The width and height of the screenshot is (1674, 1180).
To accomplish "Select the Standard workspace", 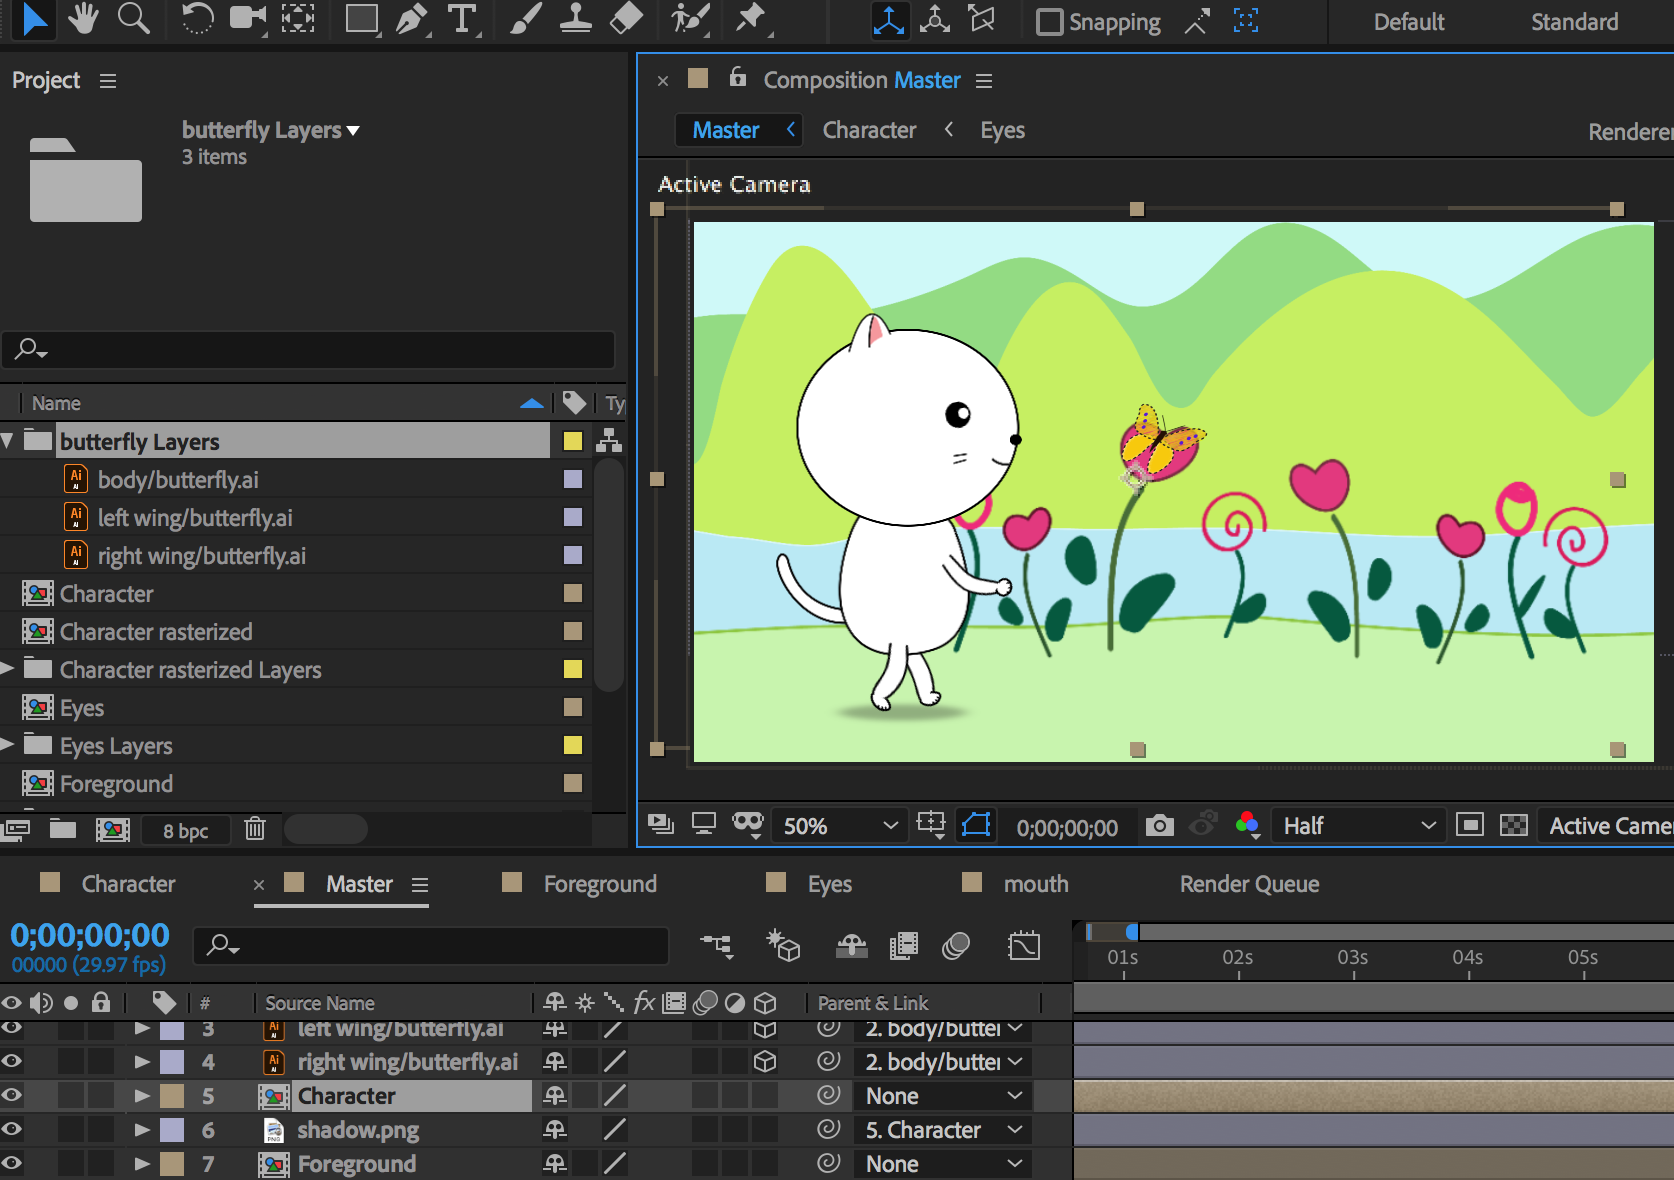I will (1574, 22).
